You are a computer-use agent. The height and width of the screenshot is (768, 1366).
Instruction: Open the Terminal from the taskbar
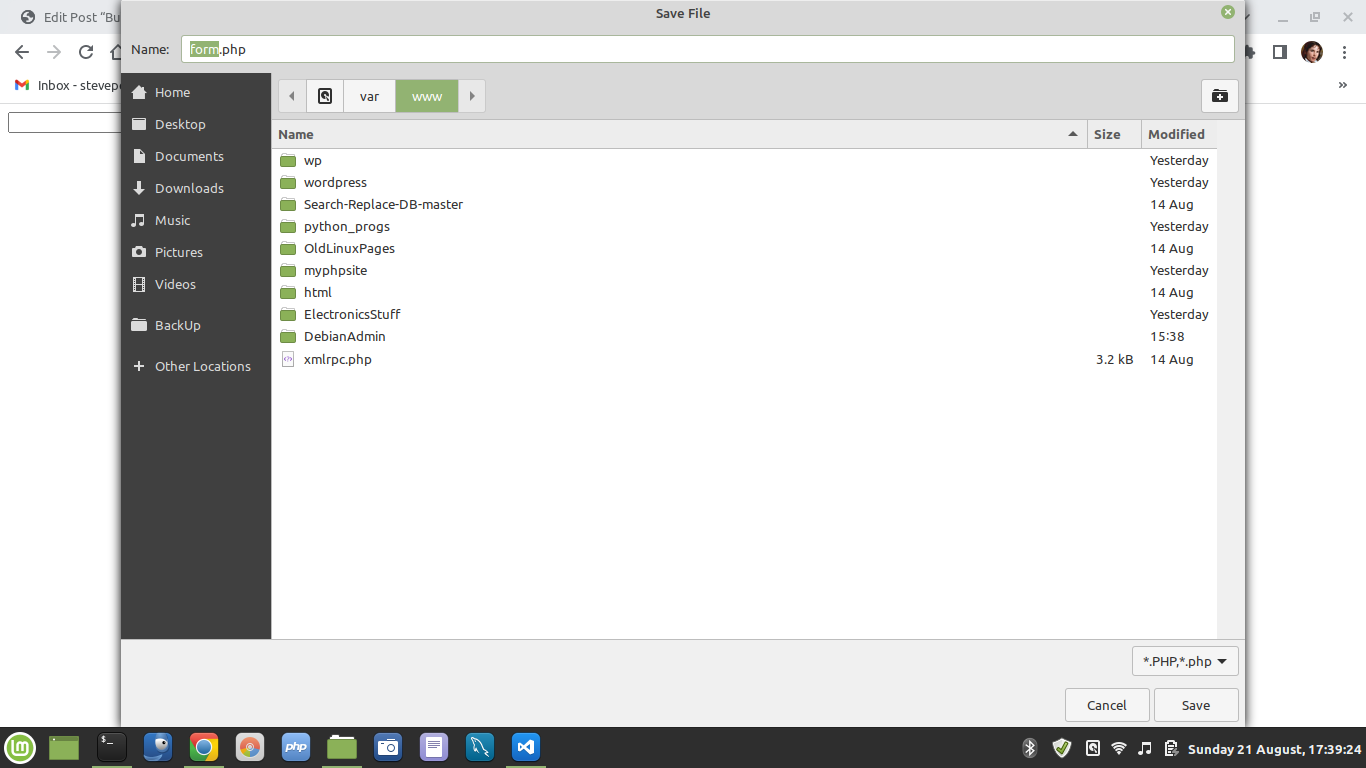[111, 747]
